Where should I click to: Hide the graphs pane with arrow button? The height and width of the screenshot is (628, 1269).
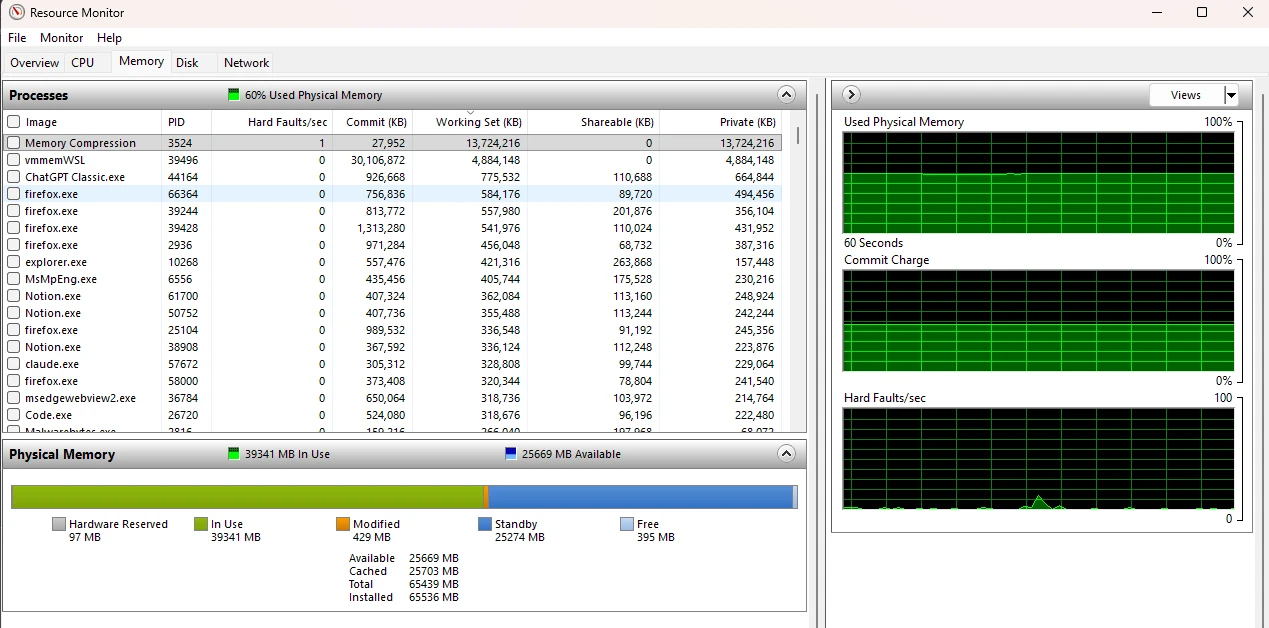(851, 95)
